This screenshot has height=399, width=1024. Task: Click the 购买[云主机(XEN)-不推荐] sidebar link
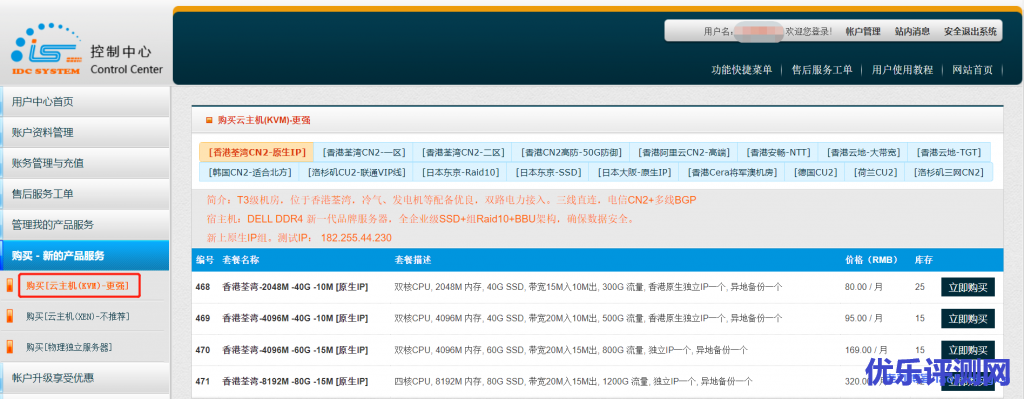click(x=78, y=317)
